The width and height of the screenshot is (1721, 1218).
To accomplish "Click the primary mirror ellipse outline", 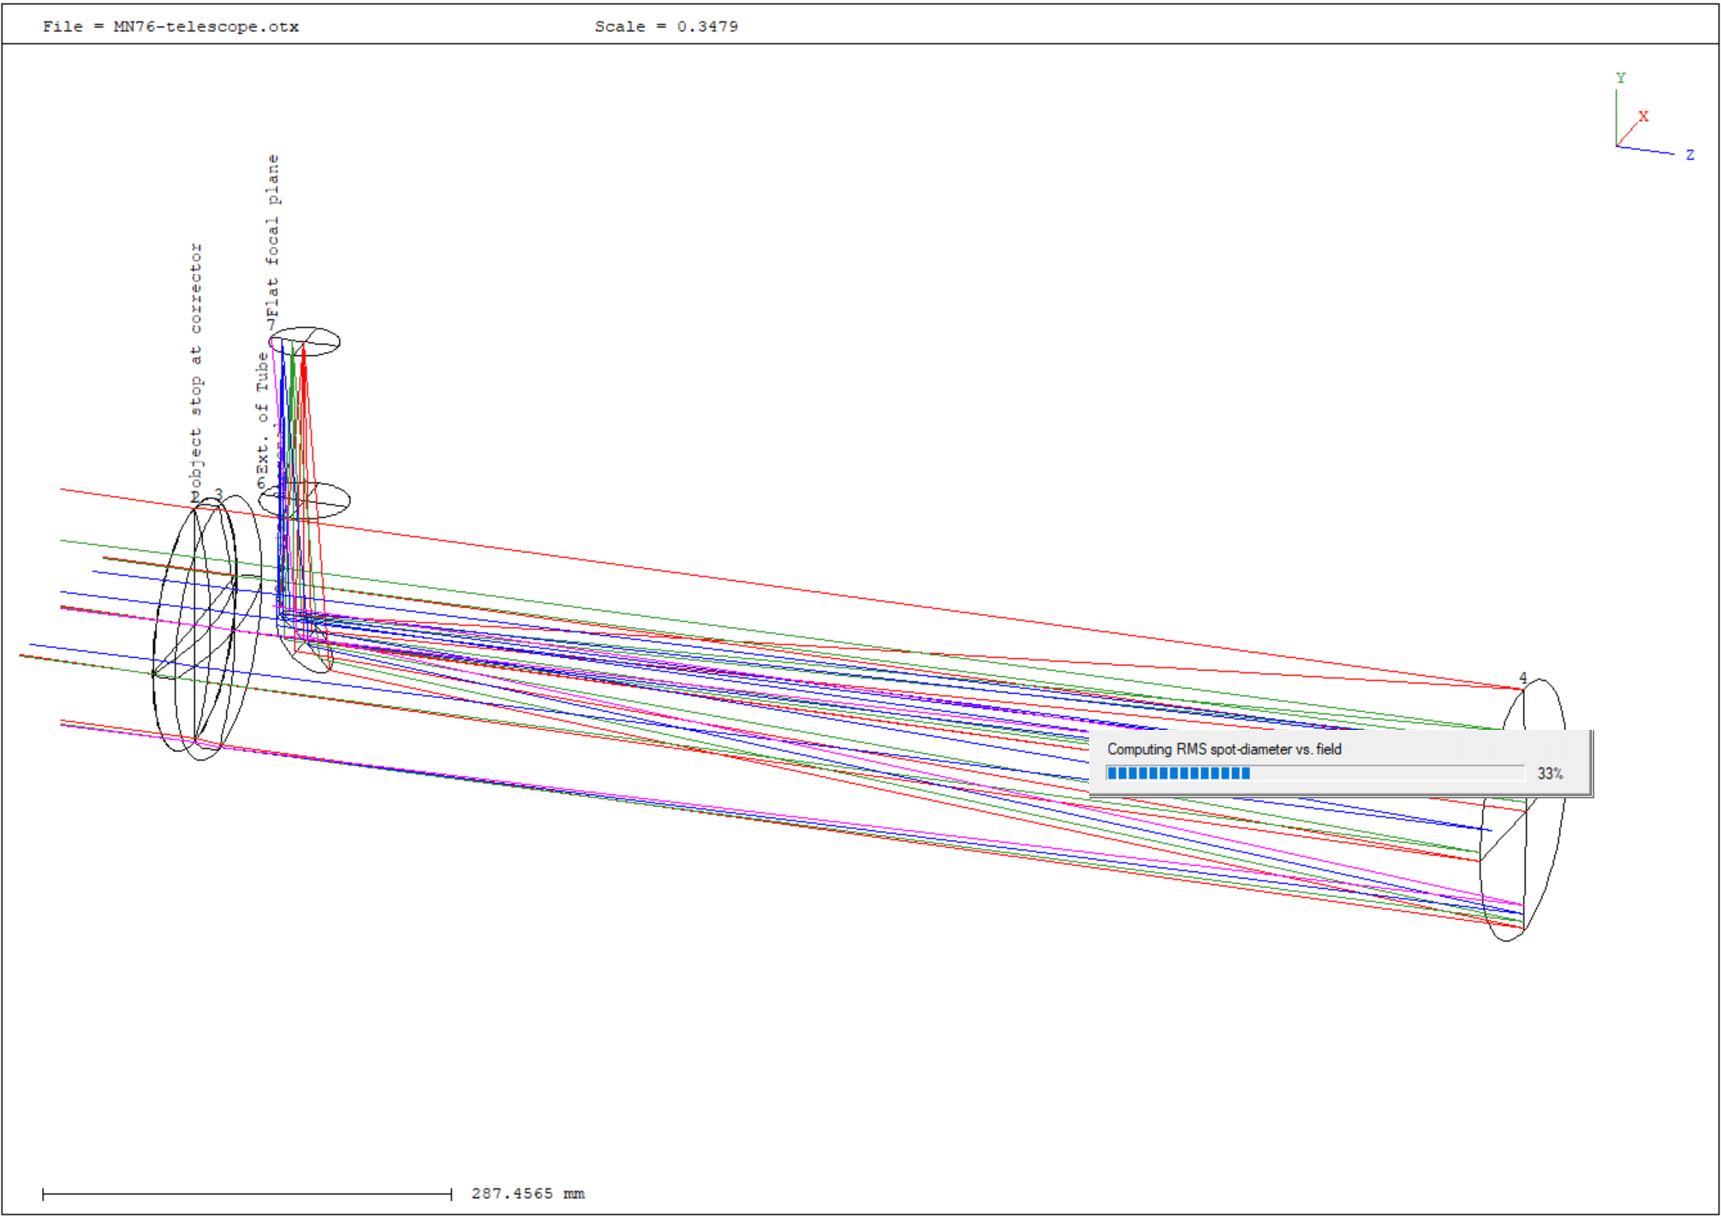I will (1523, 810).
